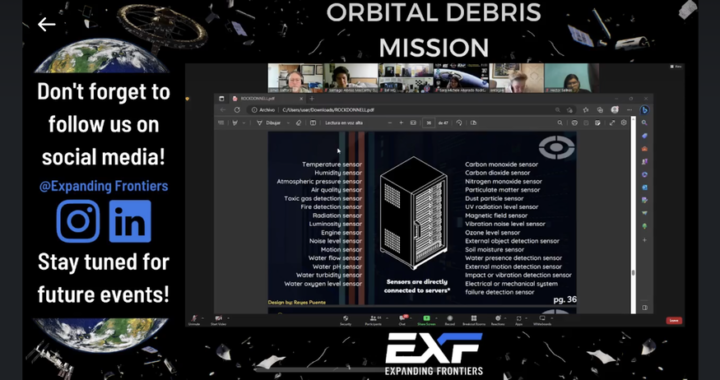Viewport: 720px width, 380px height.
Task: Expand the arrow next to Share Screen
Action: (x=436, y=318)
